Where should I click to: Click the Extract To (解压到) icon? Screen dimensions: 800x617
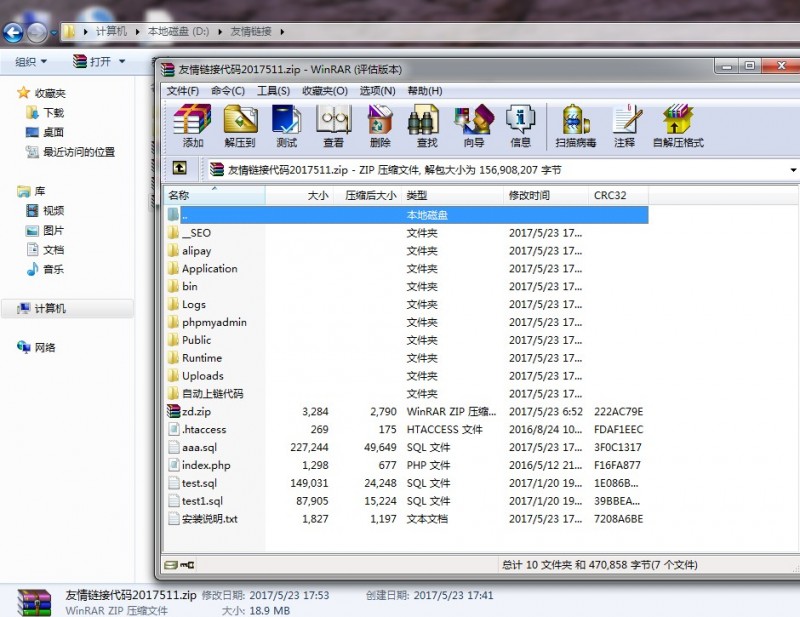240,124
